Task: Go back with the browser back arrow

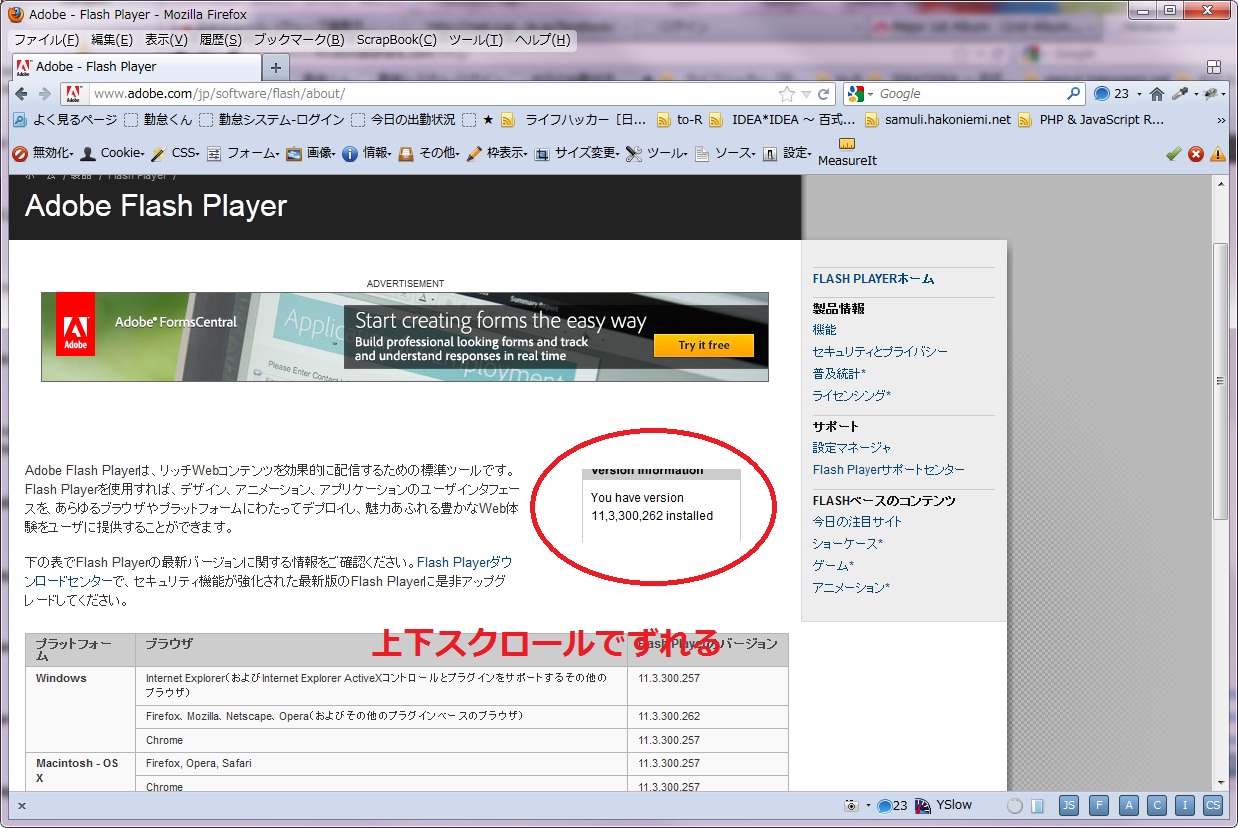Action: pyautogui.click(x=23, y=93)
